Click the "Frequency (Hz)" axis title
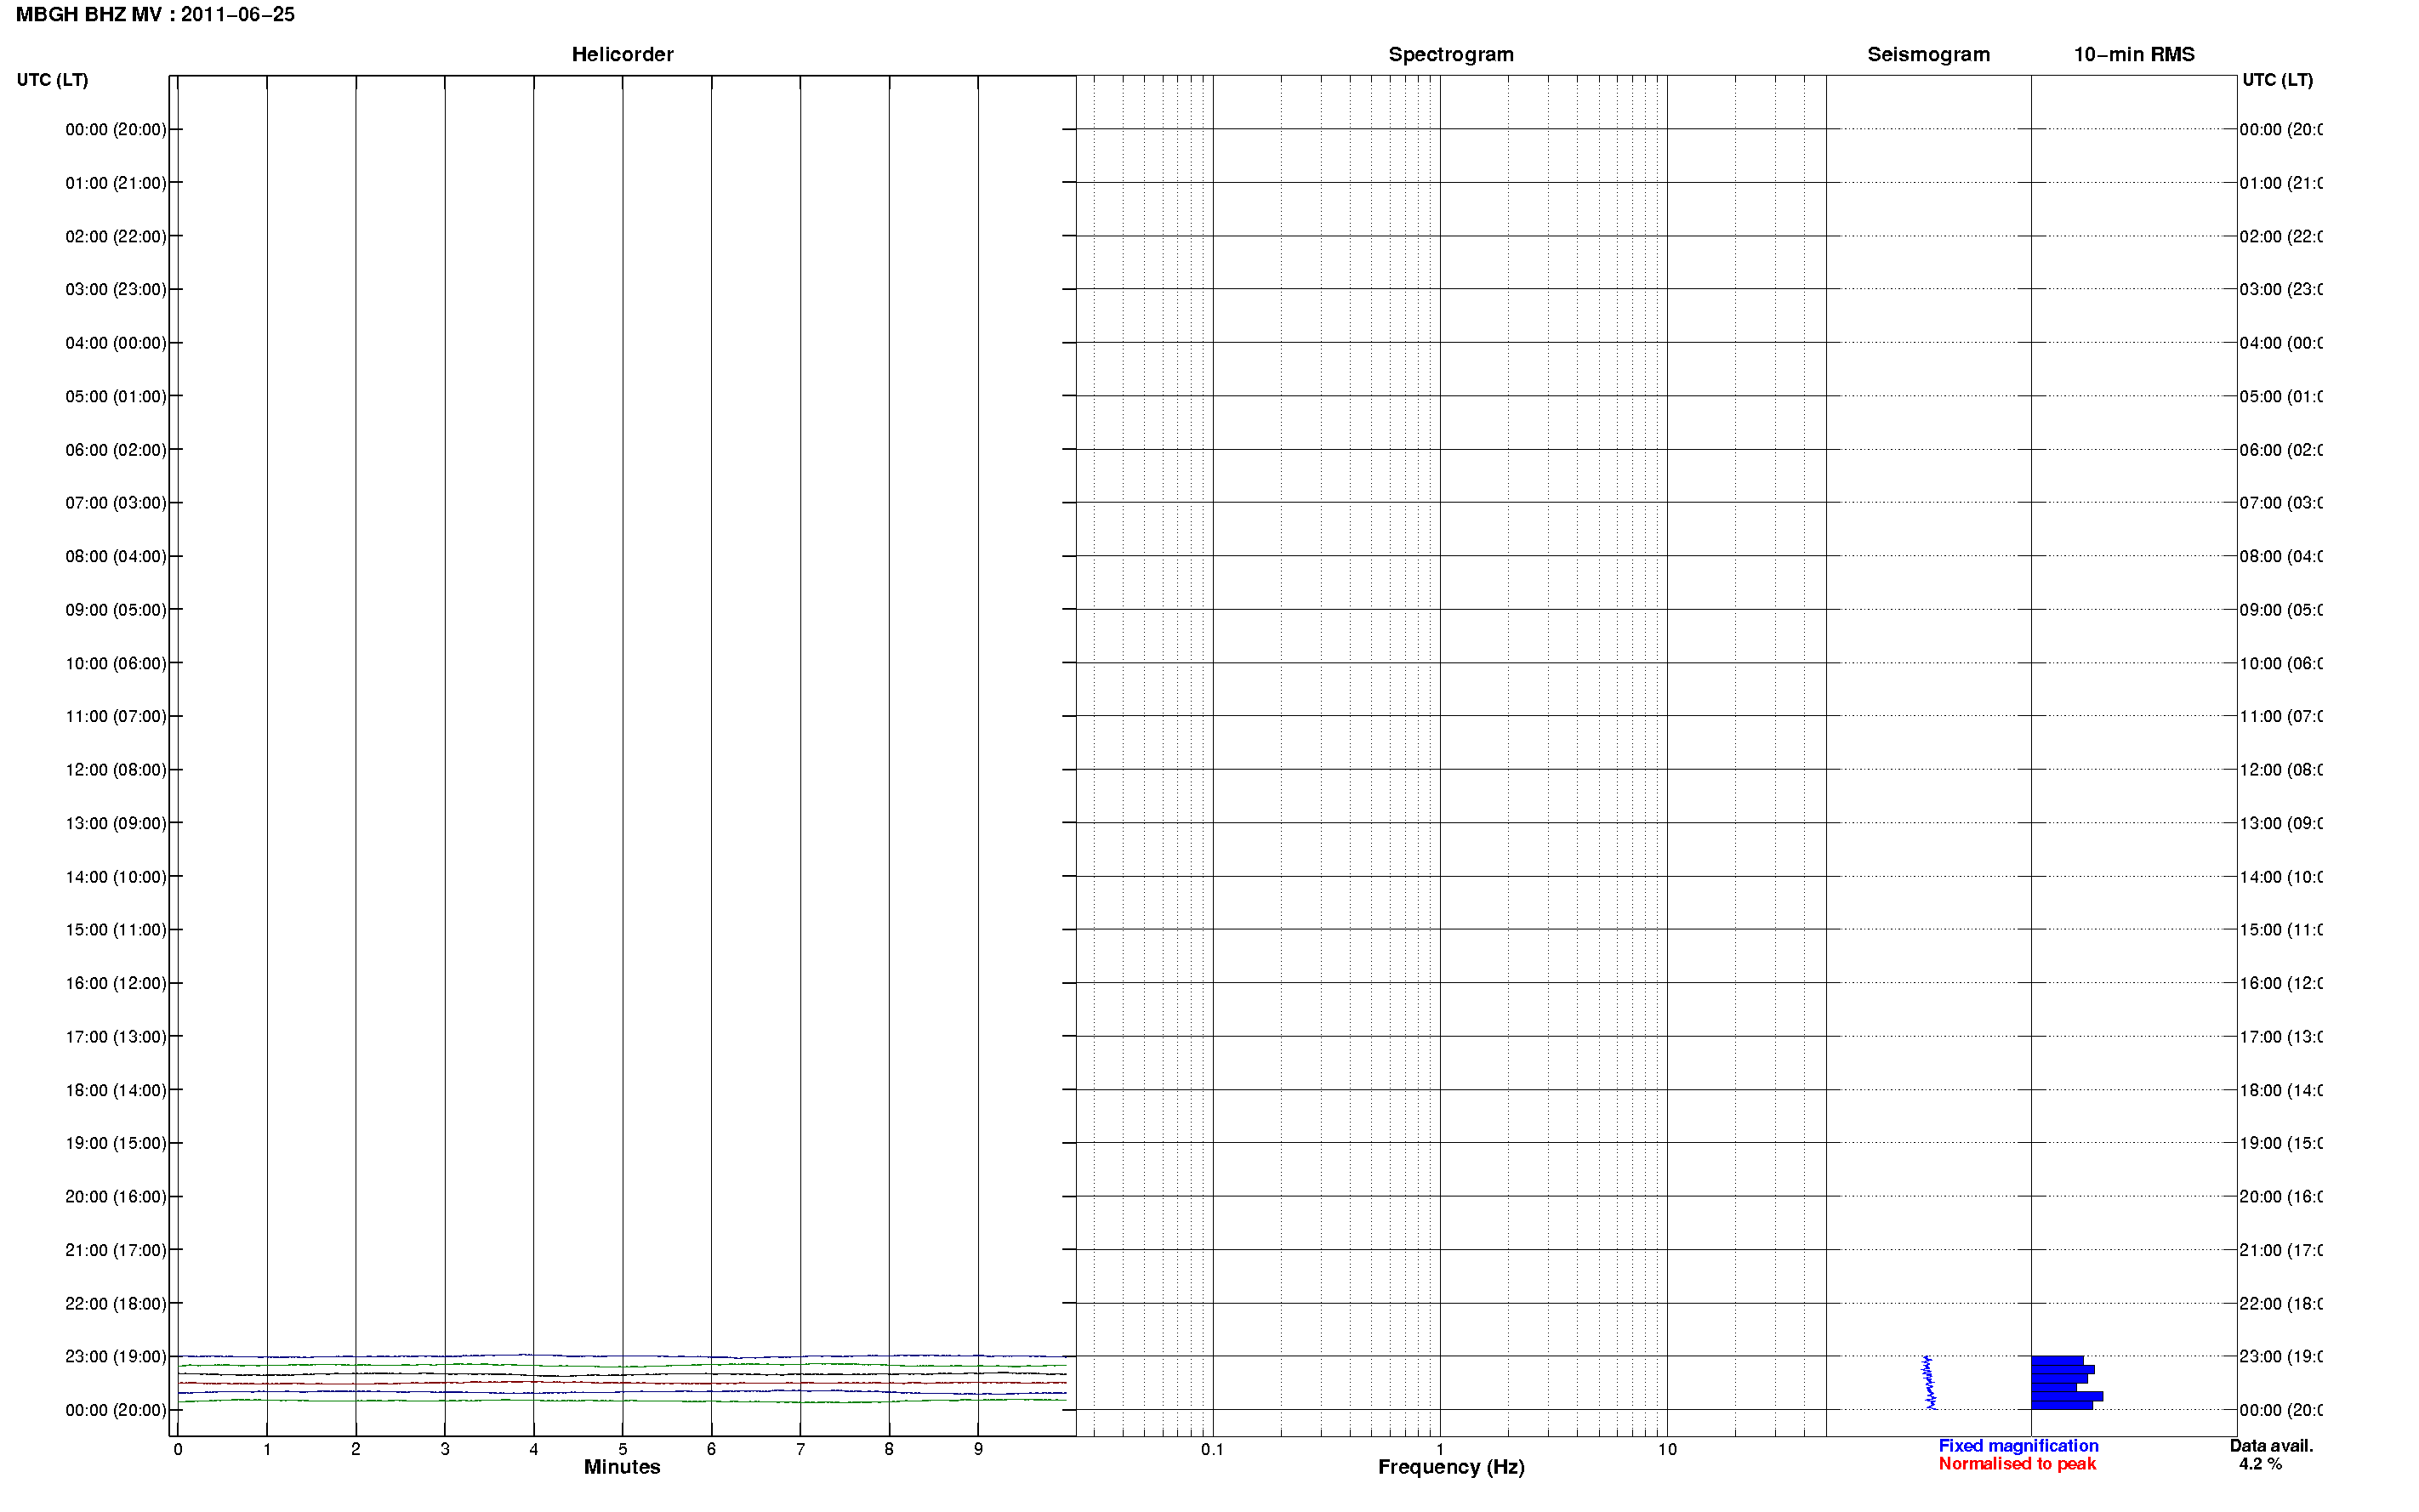This screenshot has width=2419, height=1512. pyautogui.click(x=1451, y=1468)
